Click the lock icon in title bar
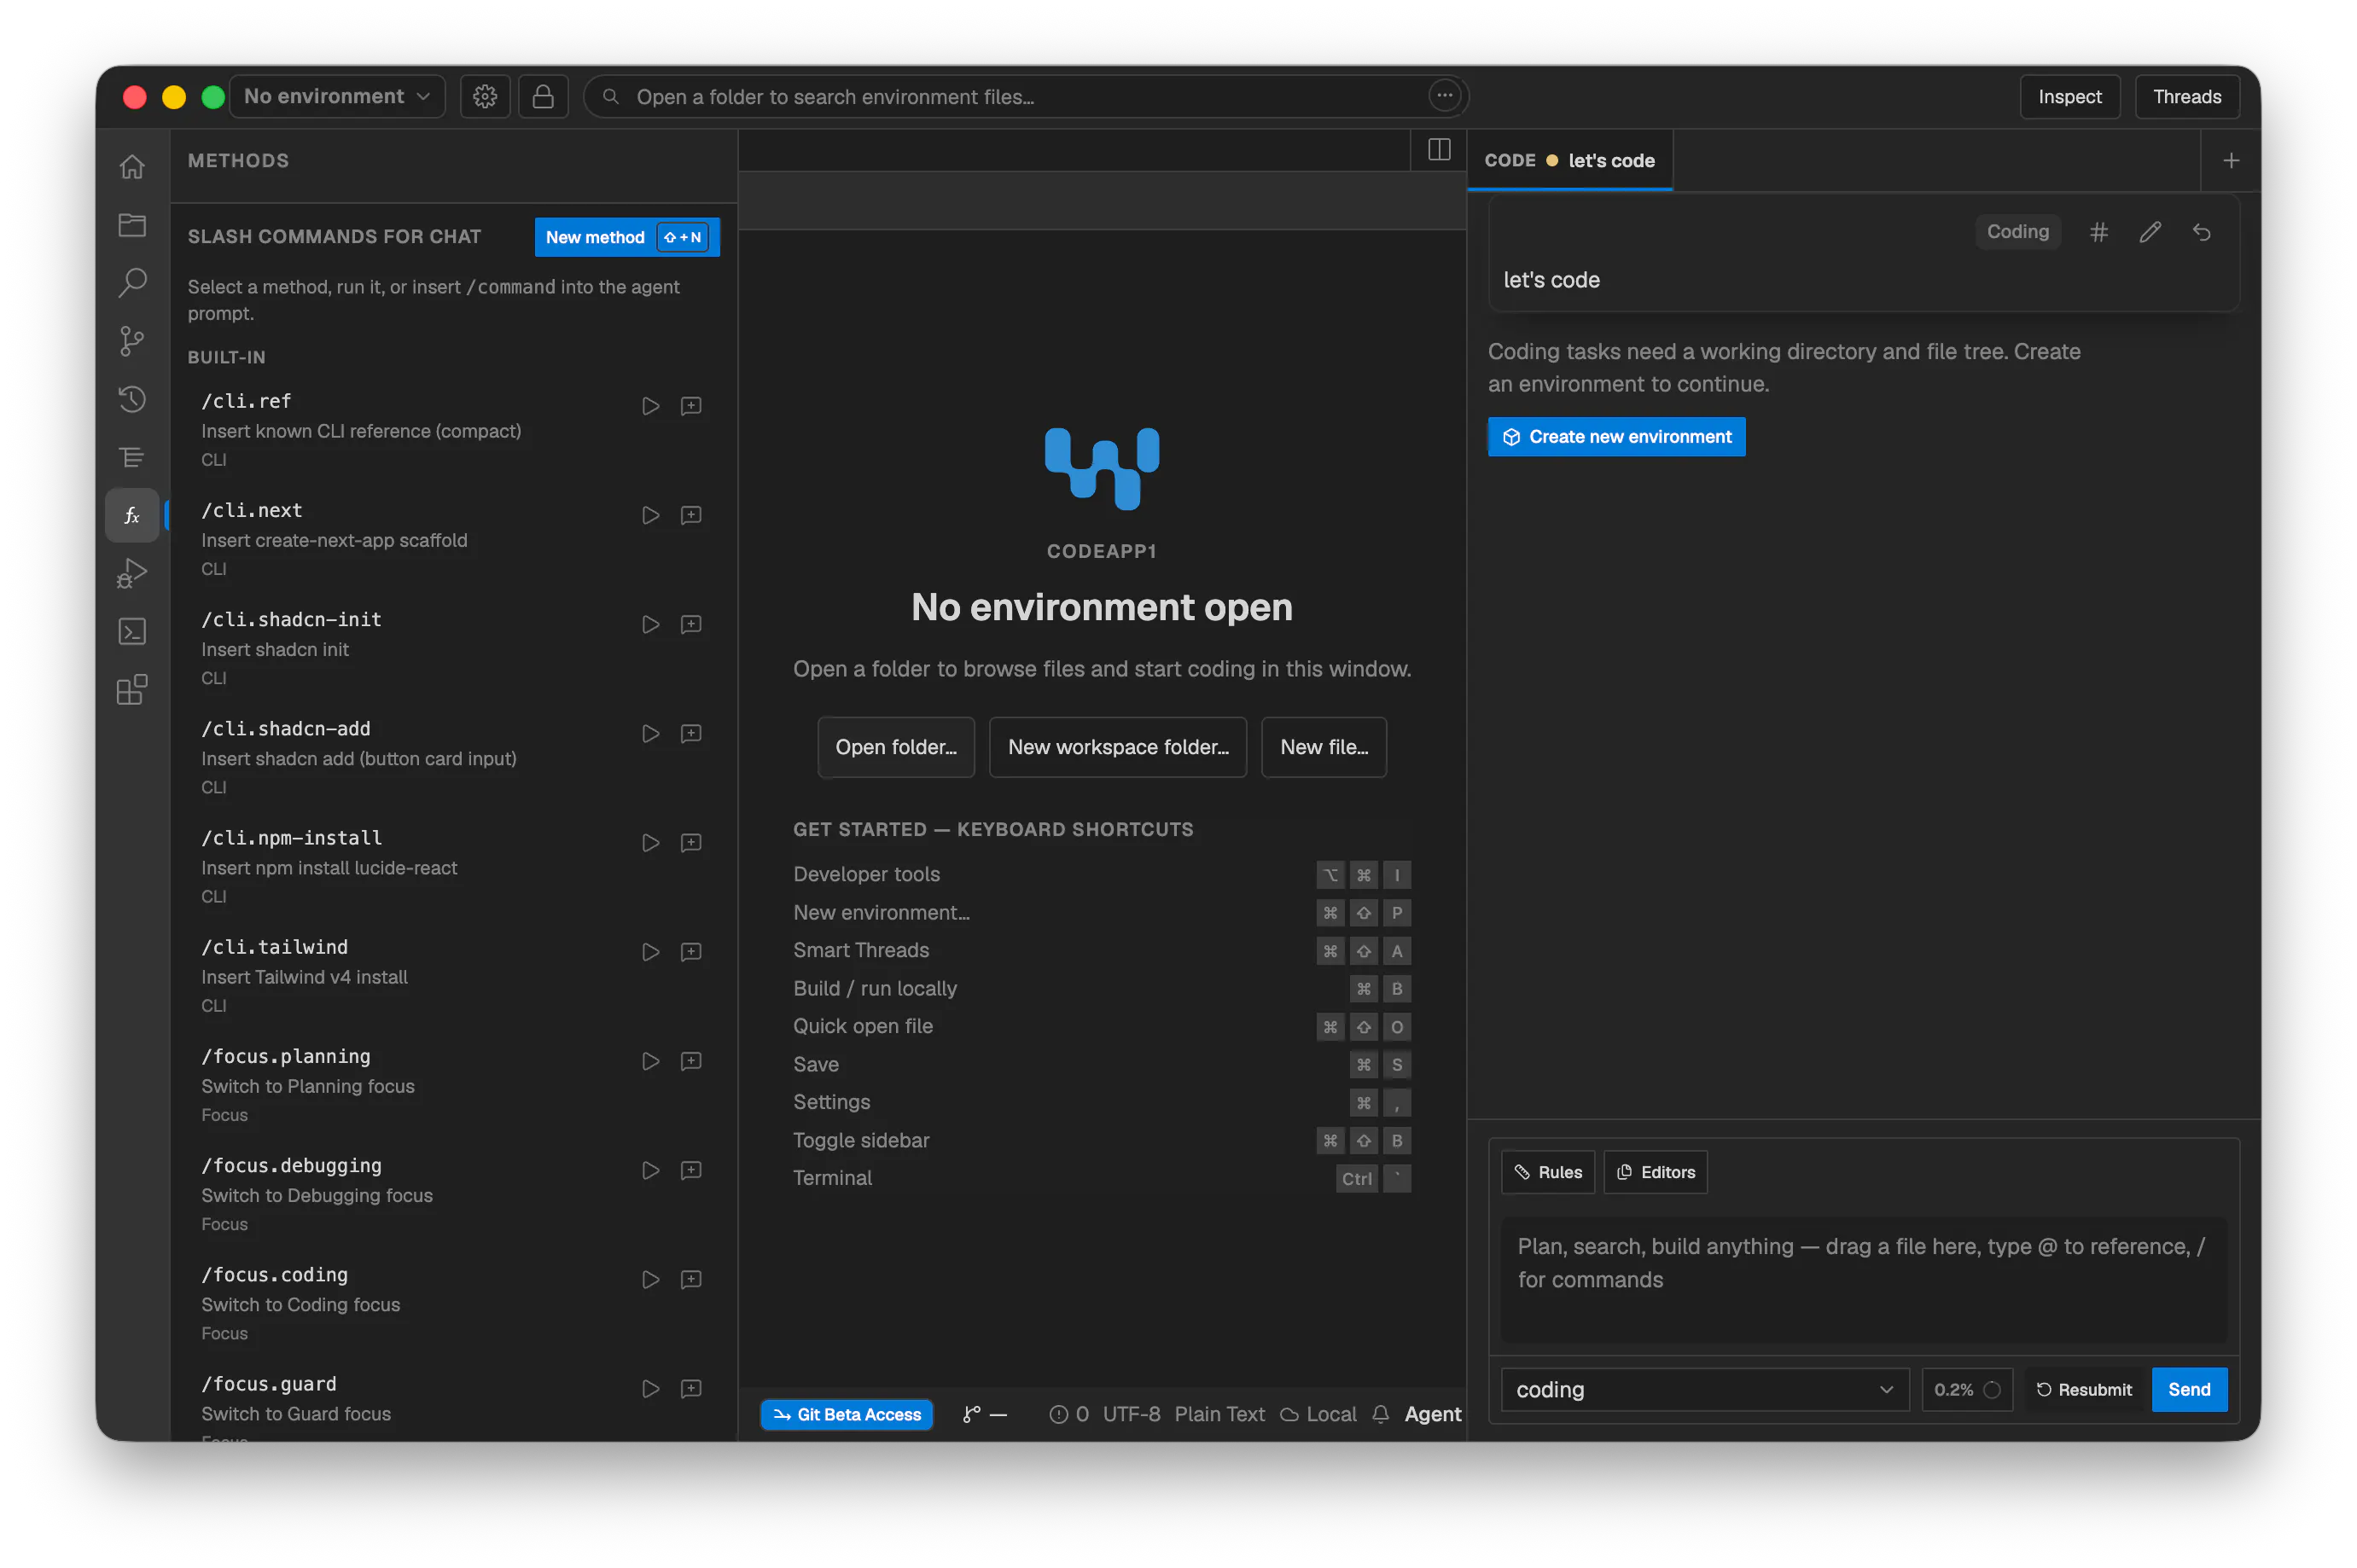This screenshot has width=2357, height=1568. pos(543,96)
